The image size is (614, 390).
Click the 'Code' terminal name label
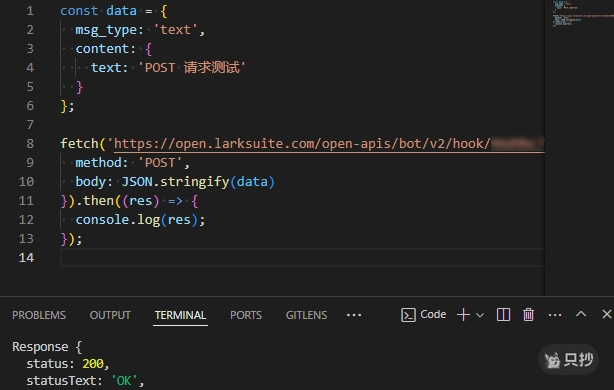[433, 314]
